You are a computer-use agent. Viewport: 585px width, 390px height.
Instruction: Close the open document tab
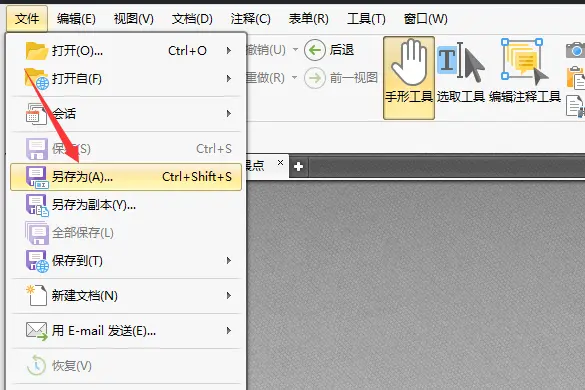click(x=281, y=163)
